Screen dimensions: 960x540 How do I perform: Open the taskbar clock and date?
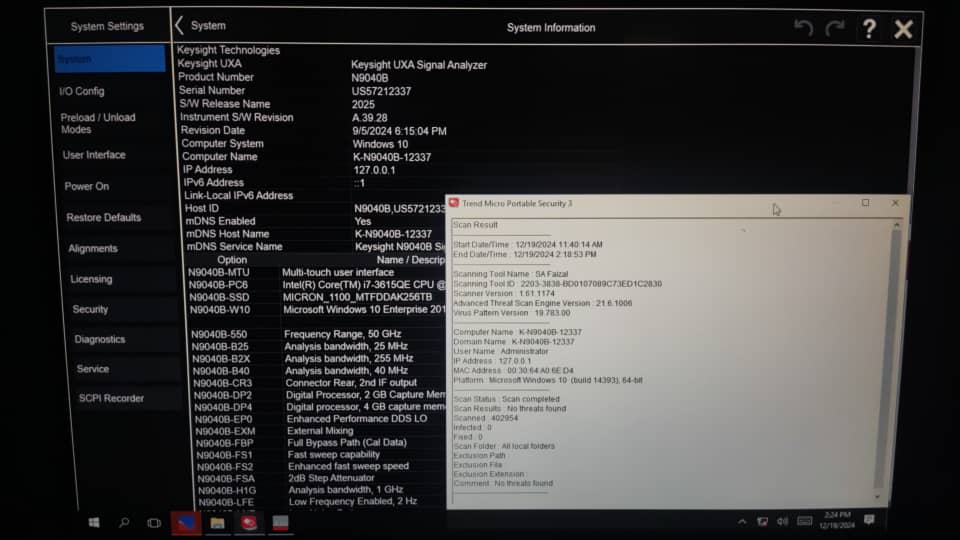(x=838, y=520)
